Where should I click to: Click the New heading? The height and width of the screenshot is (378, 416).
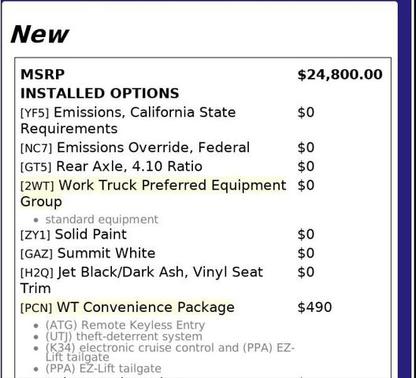click(x=40, y=35)
